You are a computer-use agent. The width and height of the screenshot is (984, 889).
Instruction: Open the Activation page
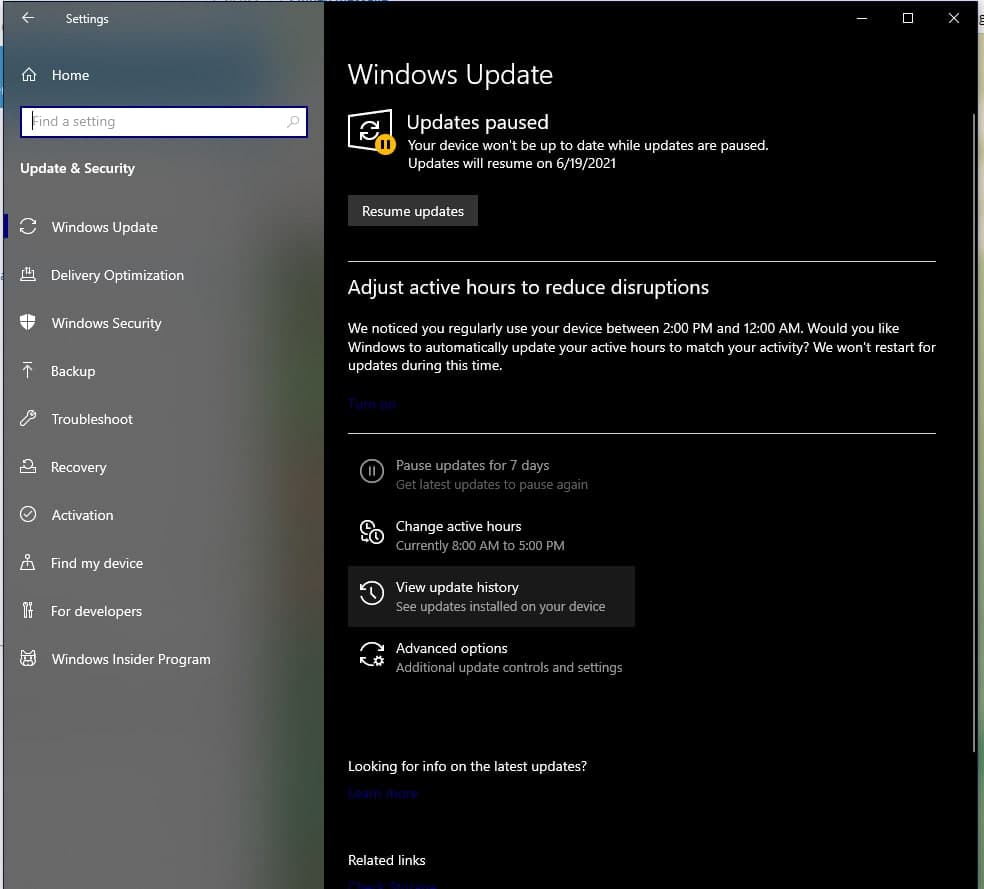[81, 515]
